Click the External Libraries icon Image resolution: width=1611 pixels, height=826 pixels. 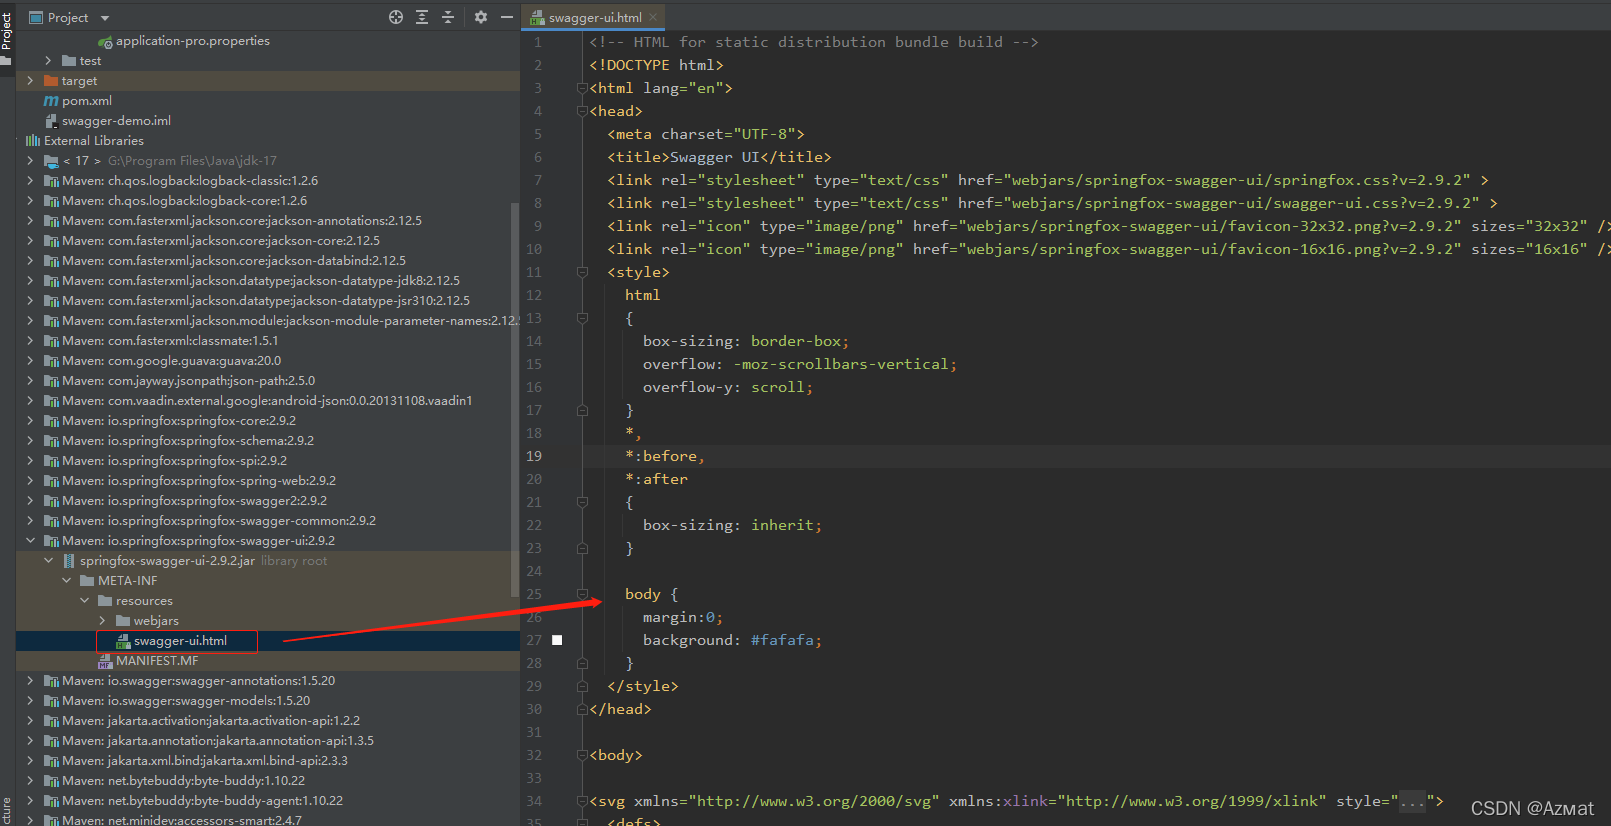coord(33,141)
